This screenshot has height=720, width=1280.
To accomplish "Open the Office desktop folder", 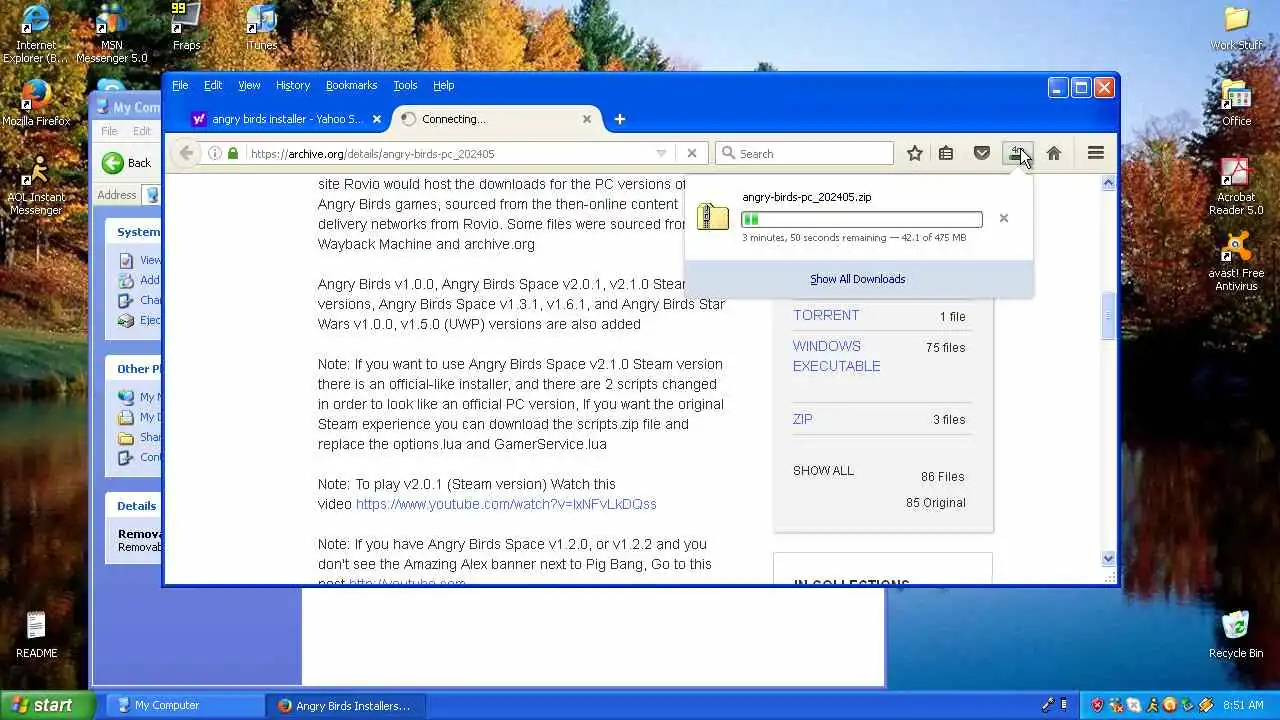I will [1237, 103].
